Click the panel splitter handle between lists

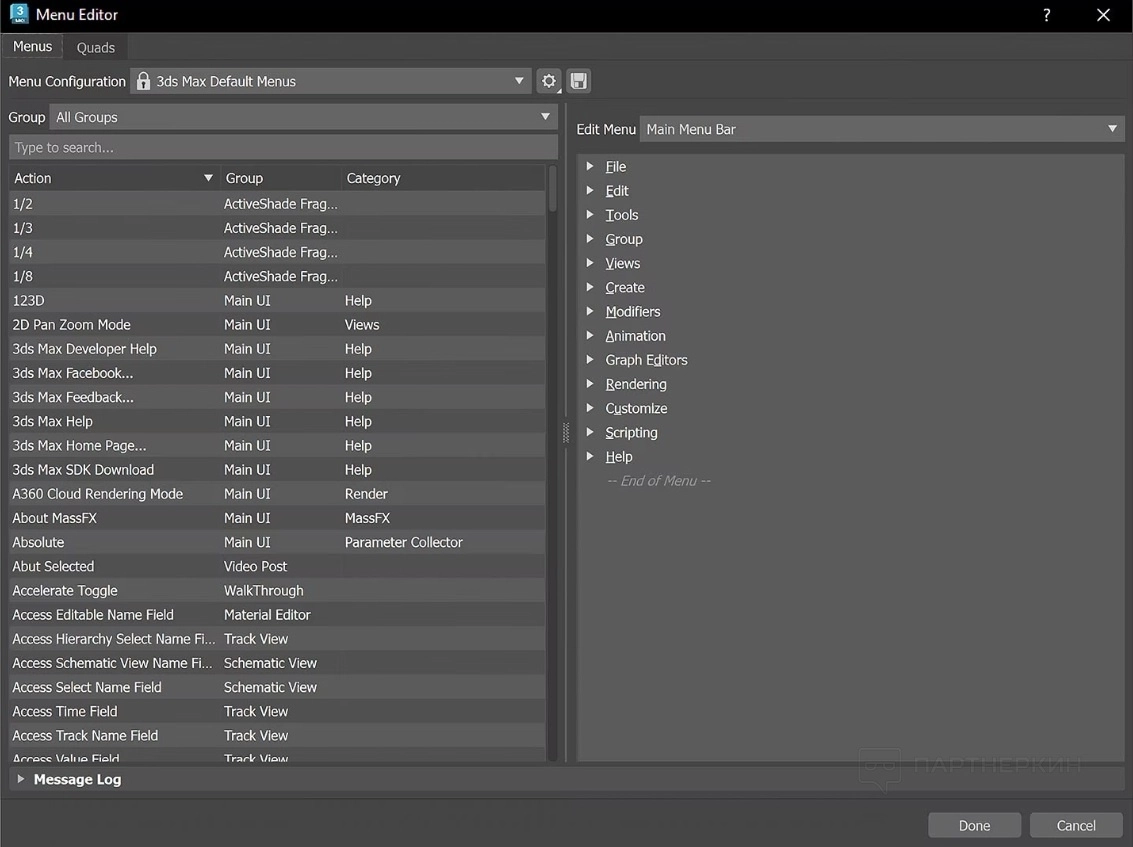coord(566,432)
